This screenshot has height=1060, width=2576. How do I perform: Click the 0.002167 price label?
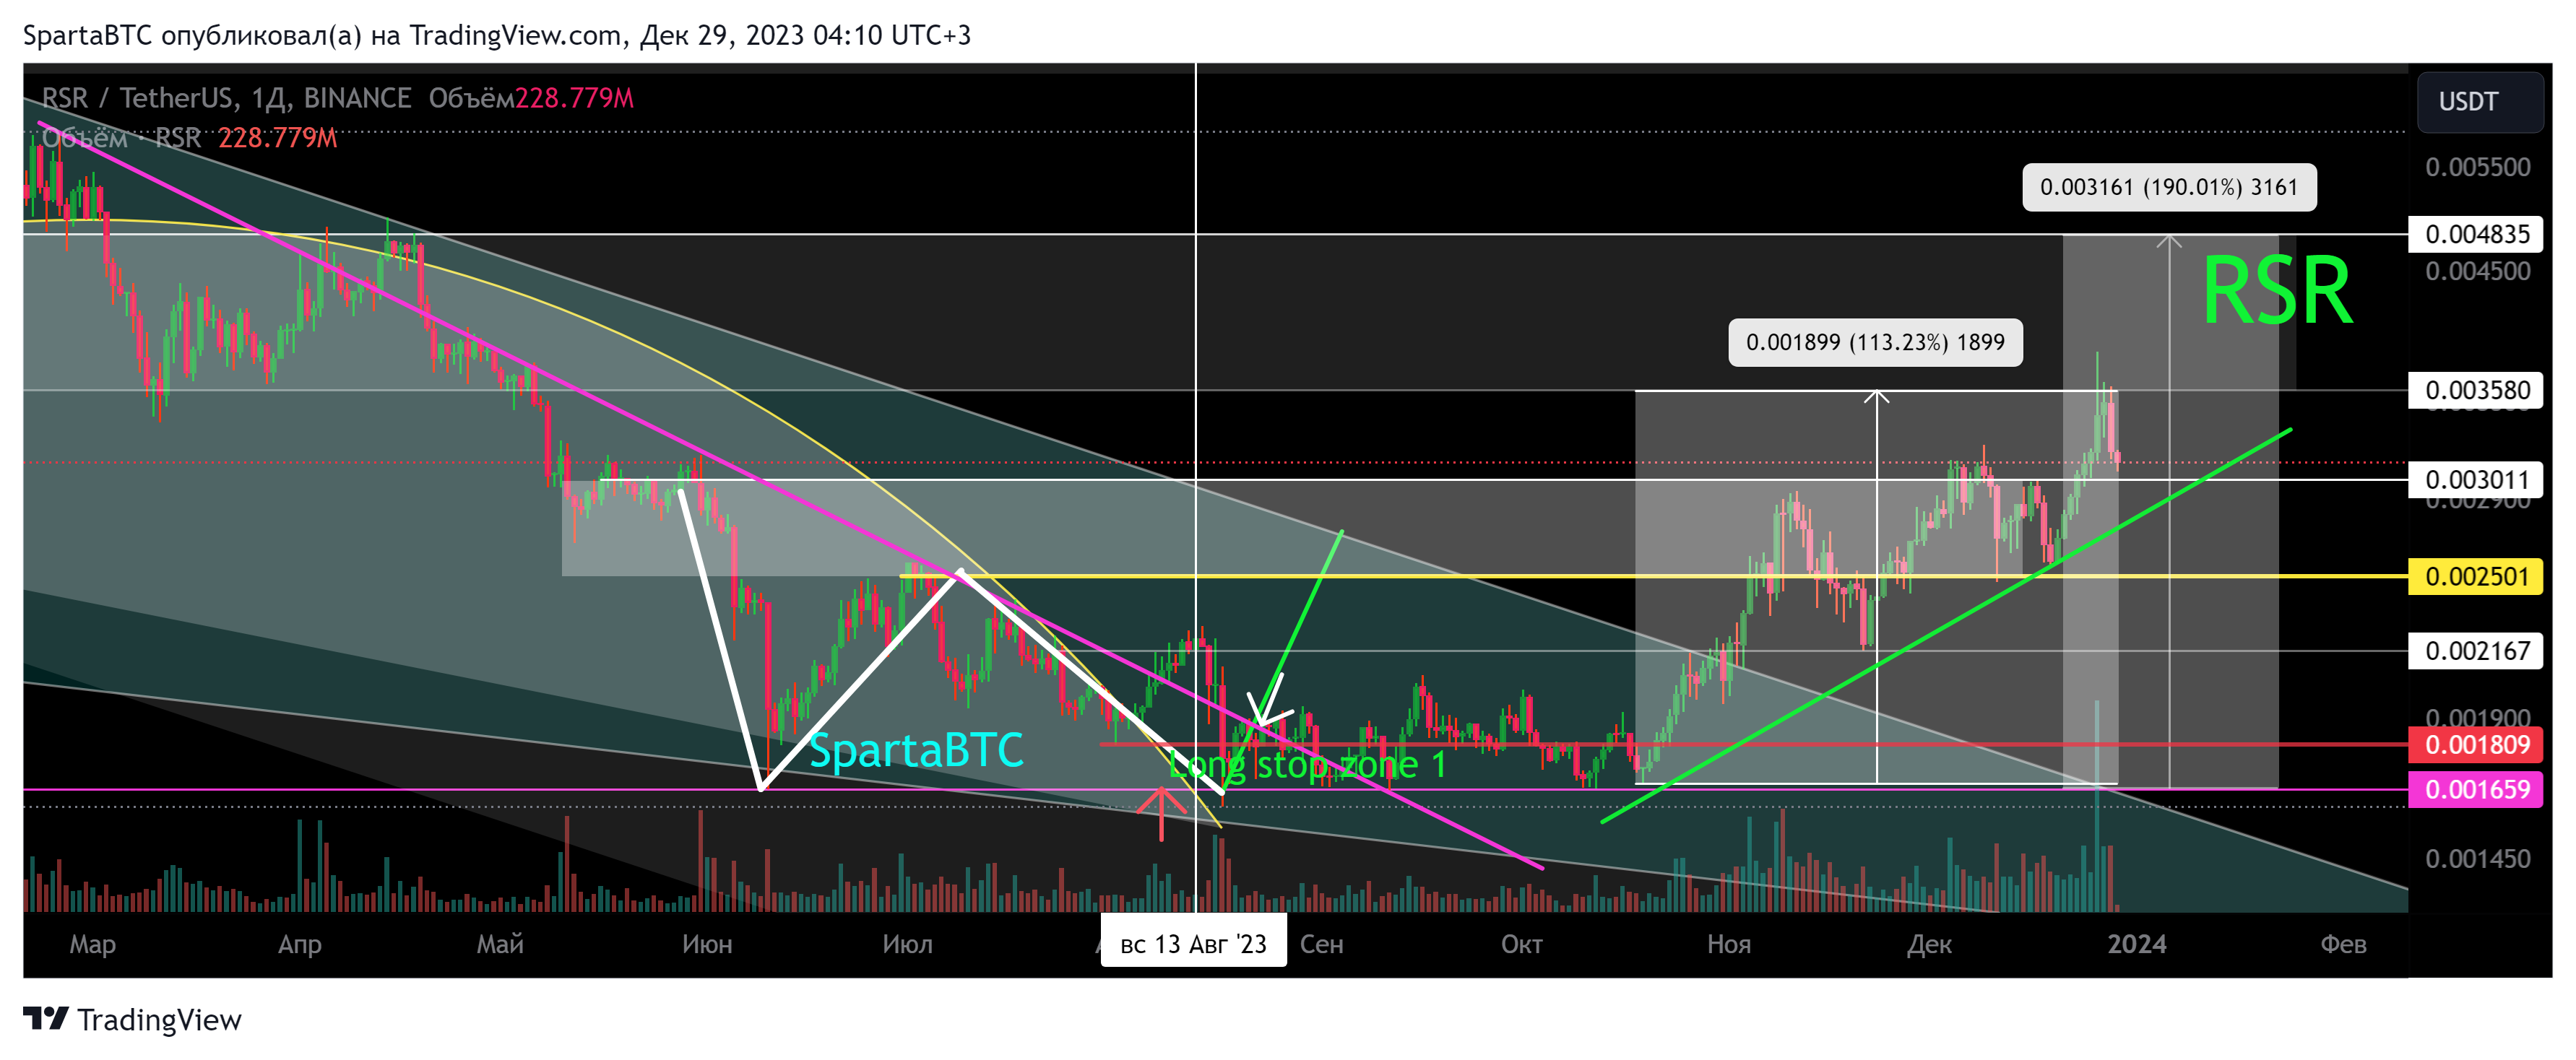click(2476, 651)
